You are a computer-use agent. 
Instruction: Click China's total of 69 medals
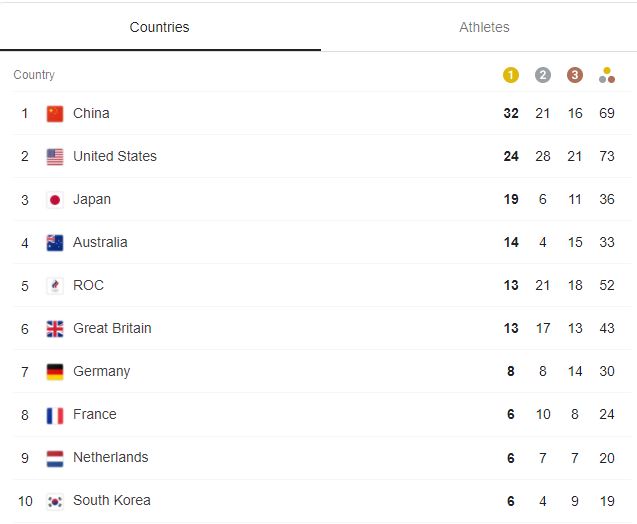607,113
